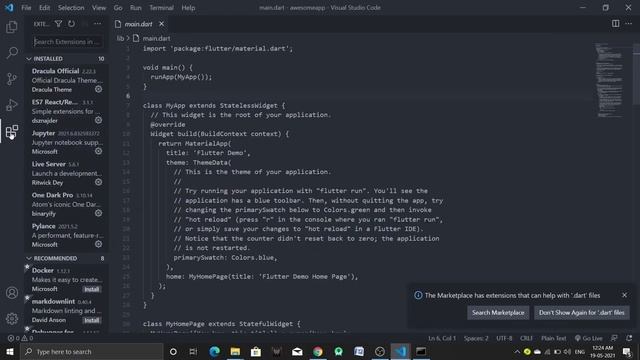Click Go Live in status bar
The height and width of the screenshot is (360, 640).
click(589, 338)
